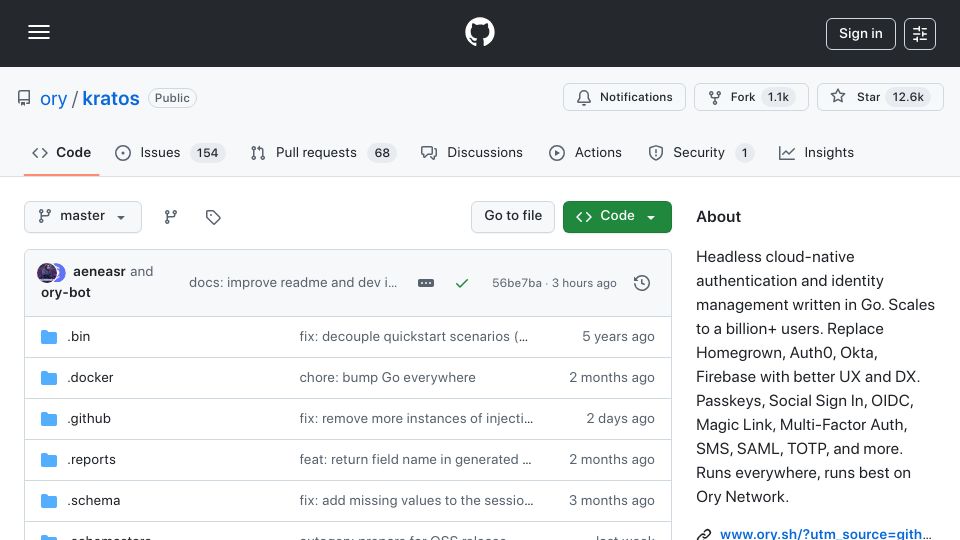This screenshot has height=540, width=960.
Task: Open the Insights tab
Action: pos(816,152)
